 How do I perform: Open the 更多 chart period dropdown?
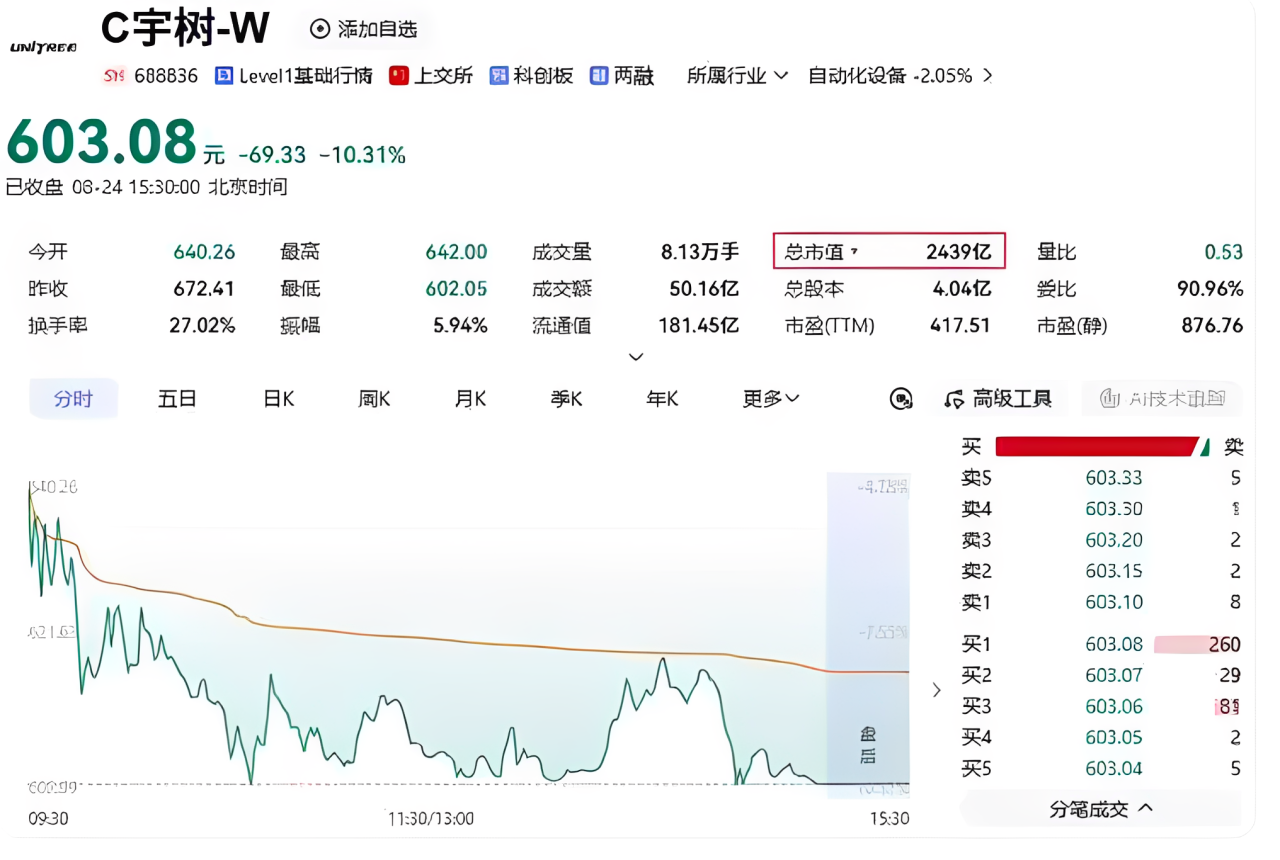(770, 399)
